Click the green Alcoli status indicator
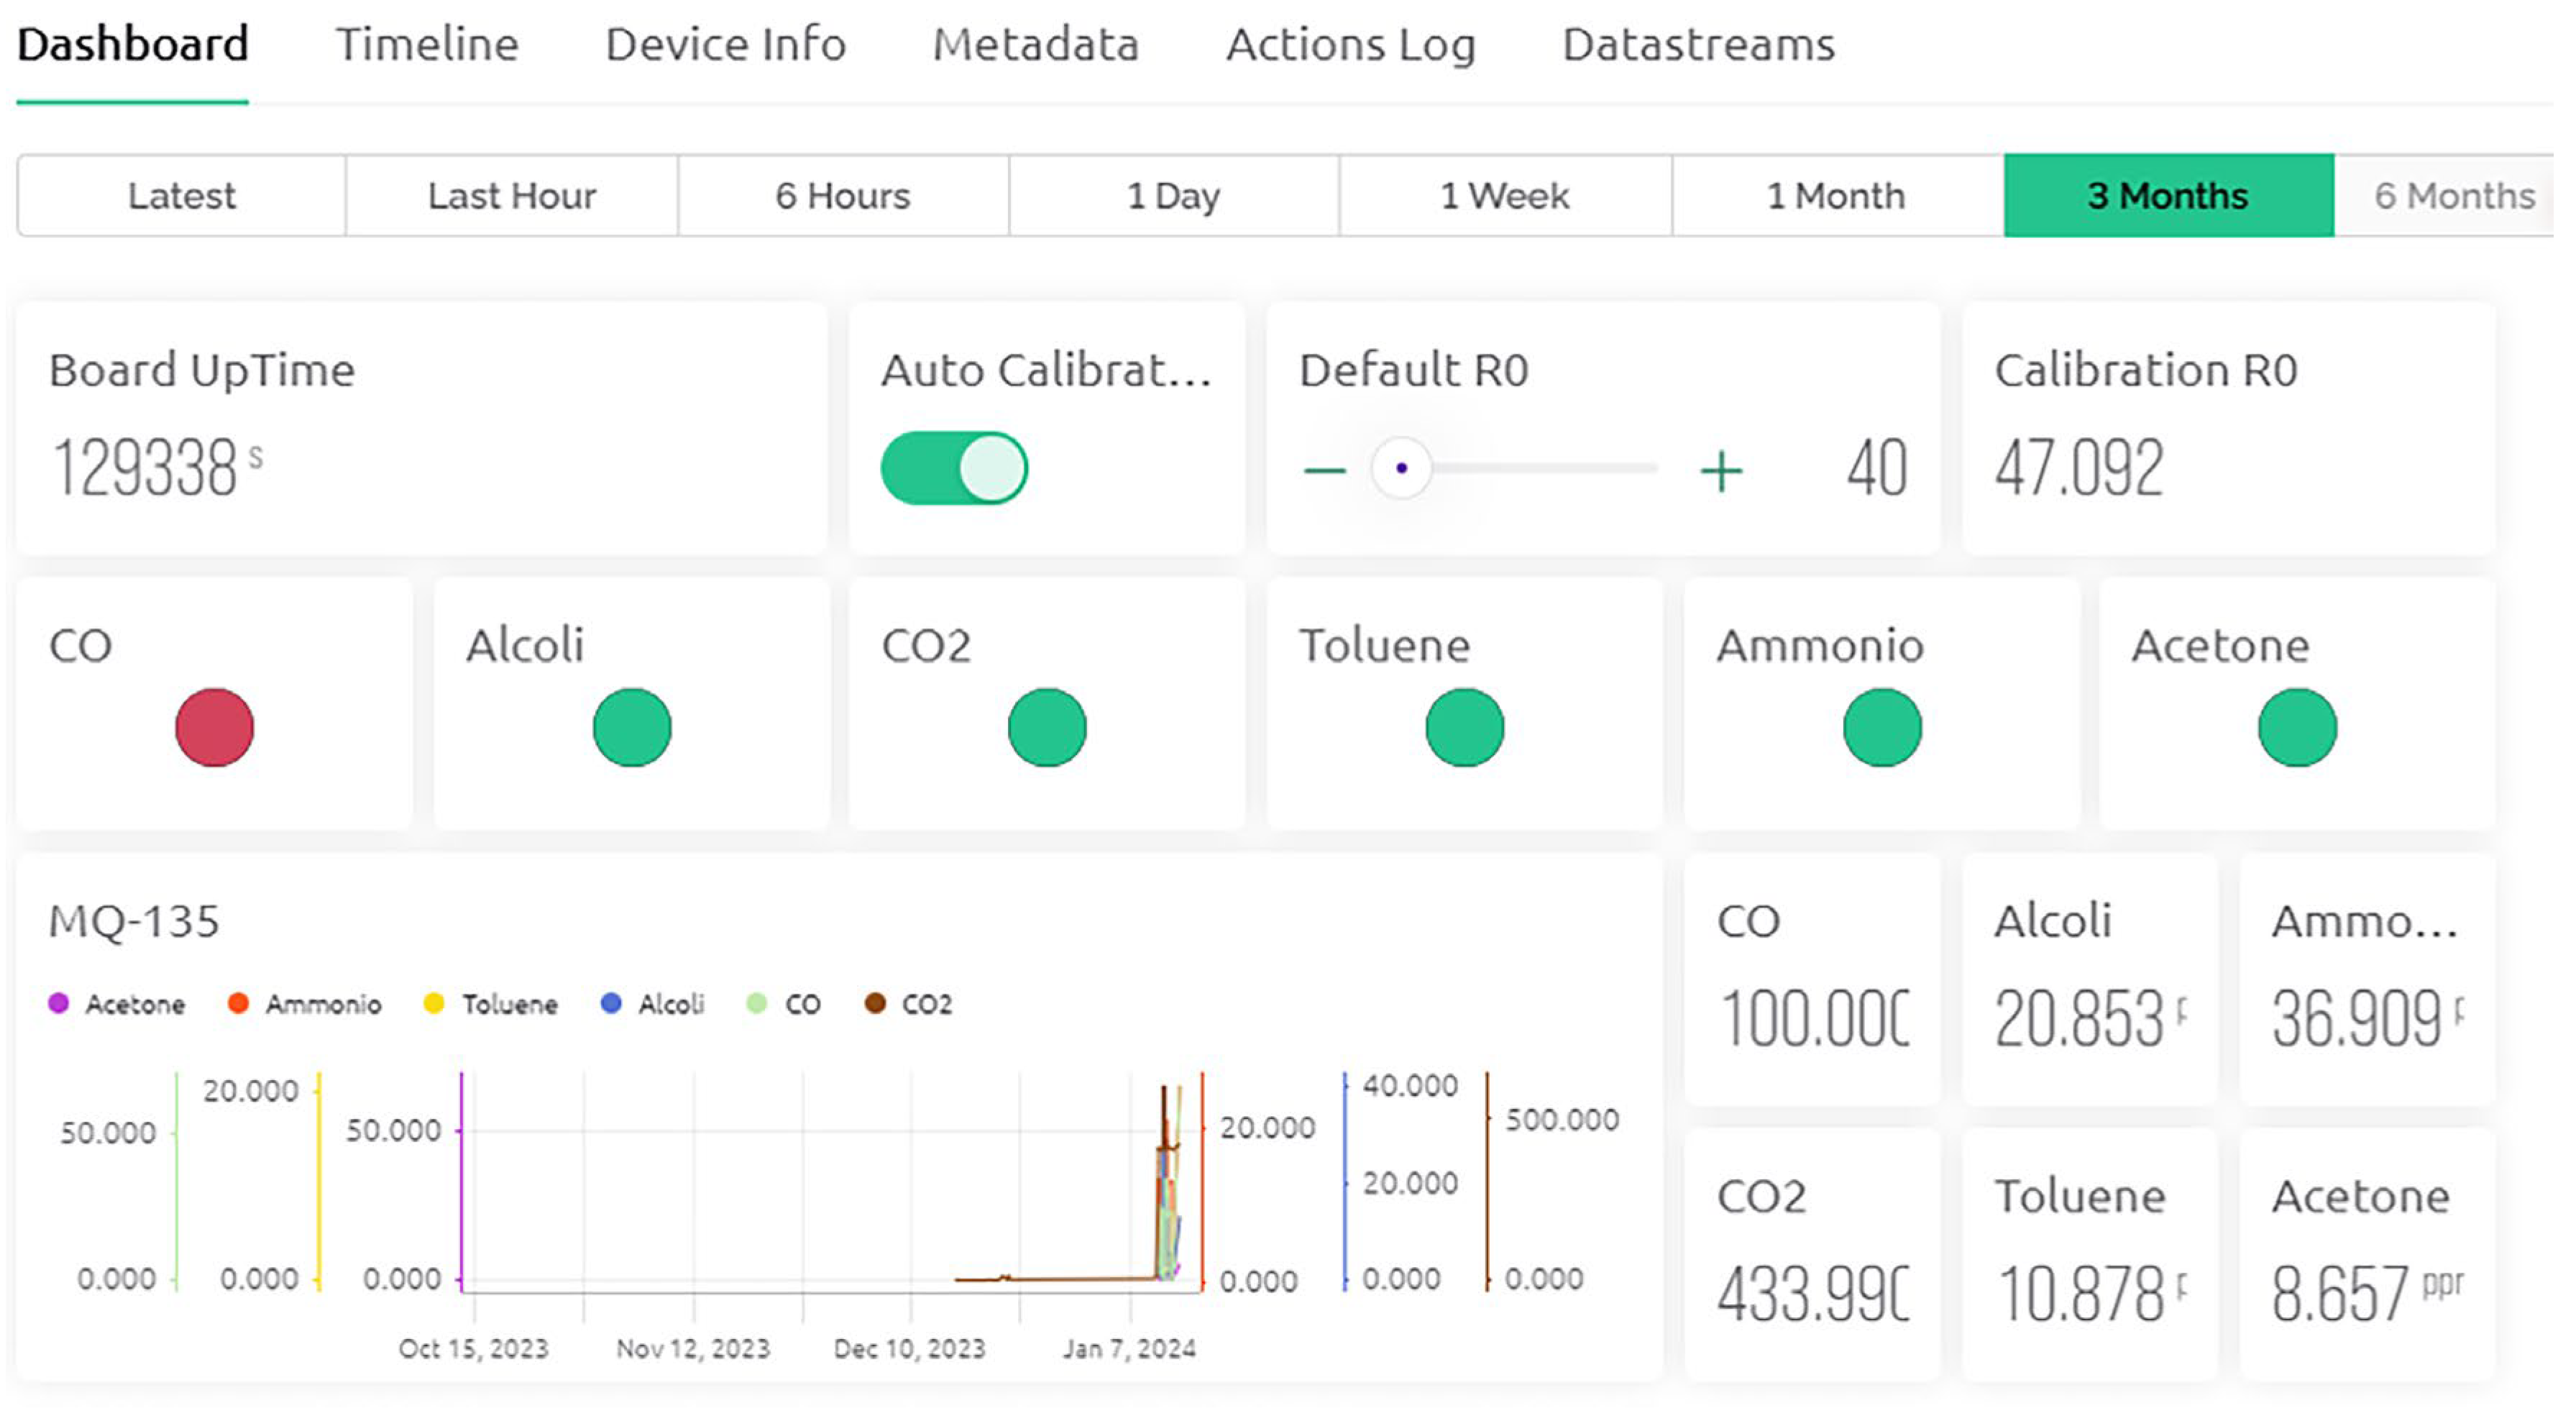The image size is (2576, 1408). tap(632, 727)
